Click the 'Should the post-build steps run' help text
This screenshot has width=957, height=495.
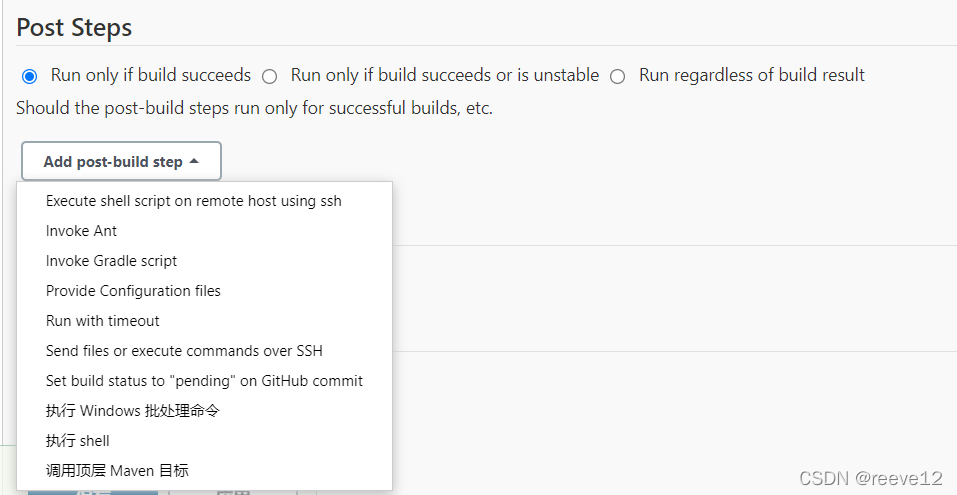point(254,108)
